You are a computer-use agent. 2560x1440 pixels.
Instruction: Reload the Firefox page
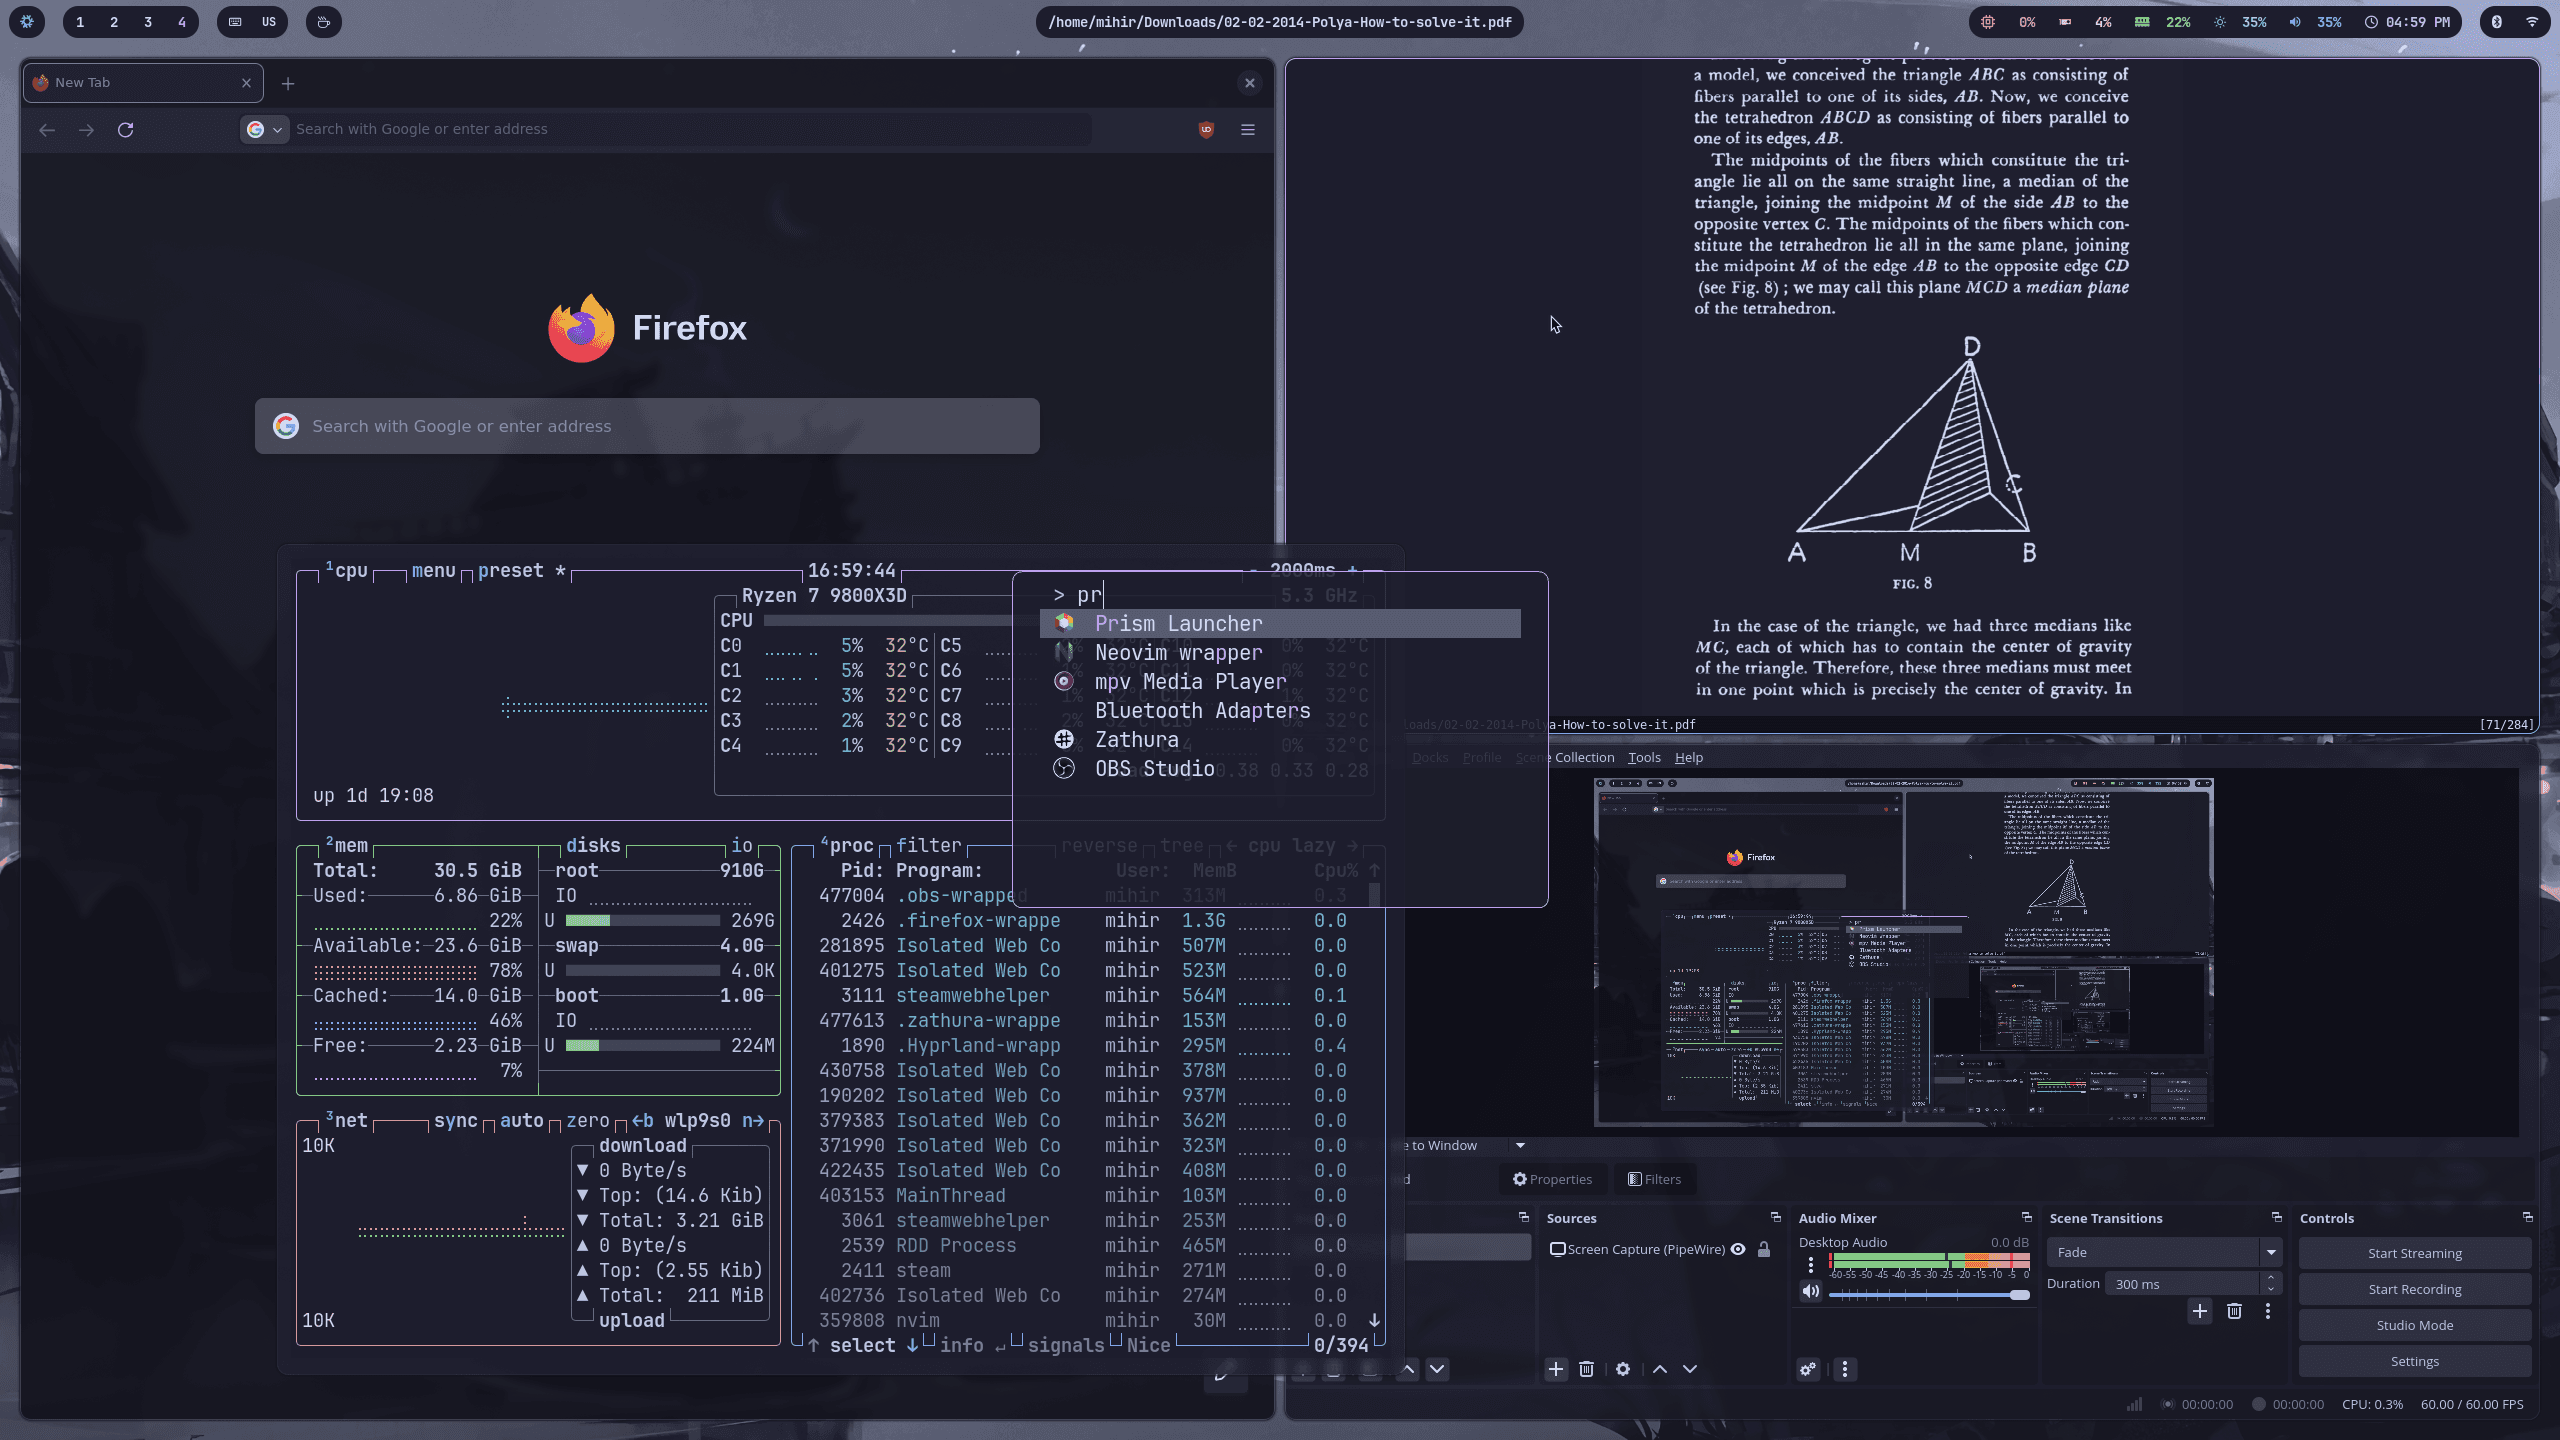click(126, 130)
